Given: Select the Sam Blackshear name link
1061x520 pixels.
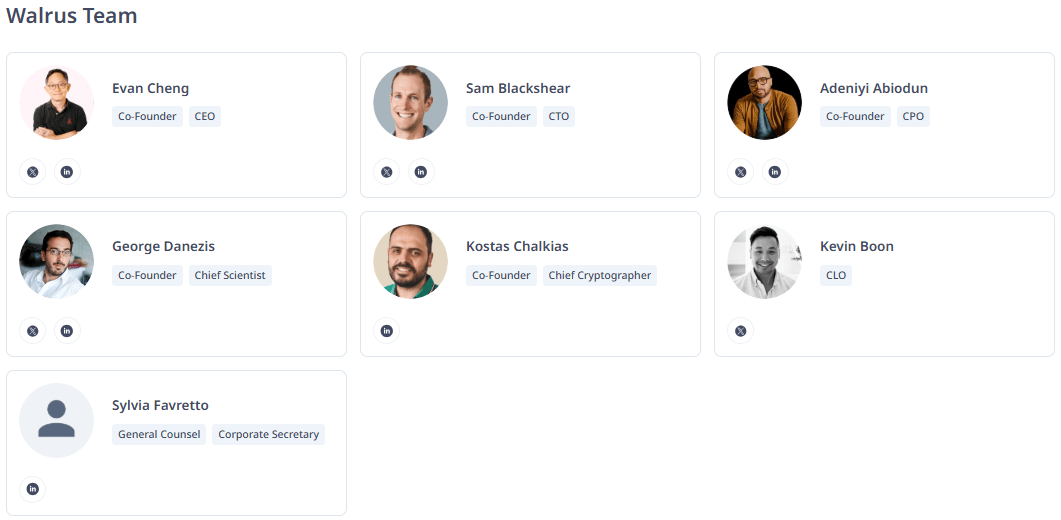Looking at the screenshot, I should 518,88.
